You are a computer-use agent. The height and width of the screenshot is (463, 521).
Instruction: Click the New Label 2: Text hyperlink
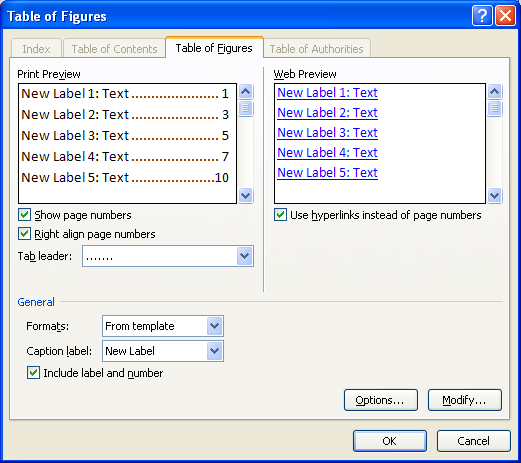[327, 113]
